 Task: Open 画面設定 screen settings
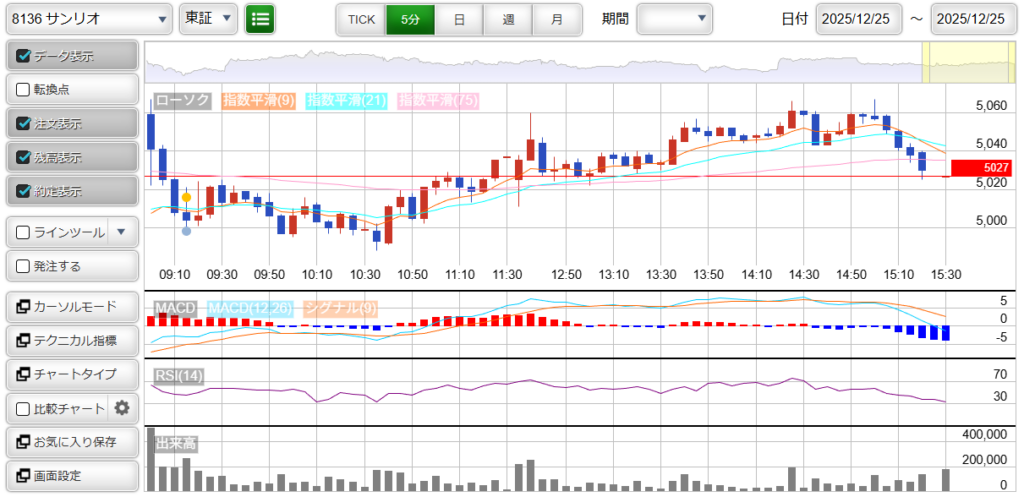70,475
